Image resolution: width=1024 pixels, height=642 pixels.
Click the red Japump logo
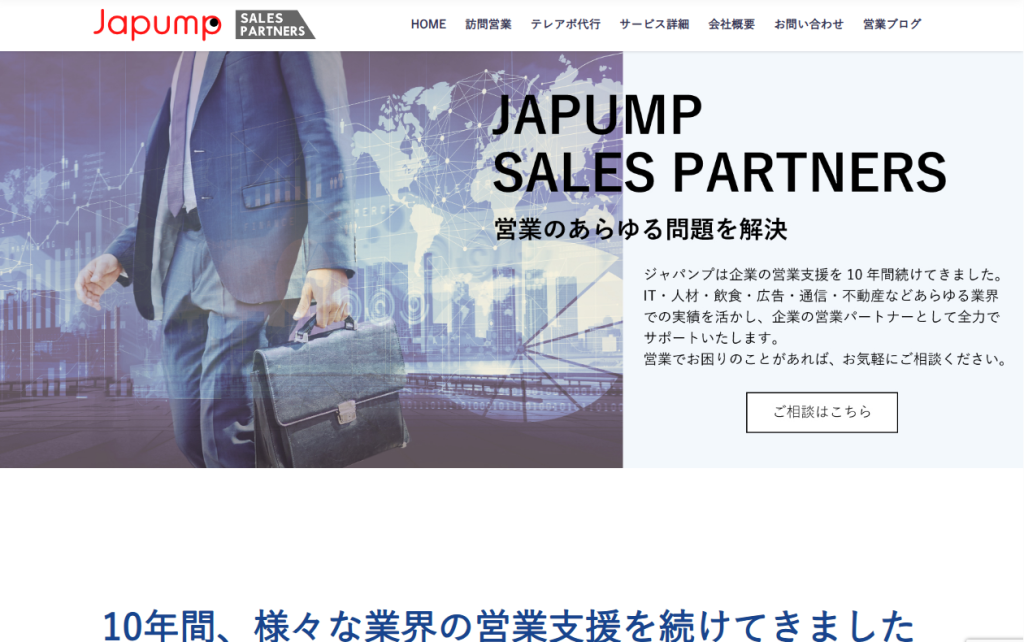157,25
